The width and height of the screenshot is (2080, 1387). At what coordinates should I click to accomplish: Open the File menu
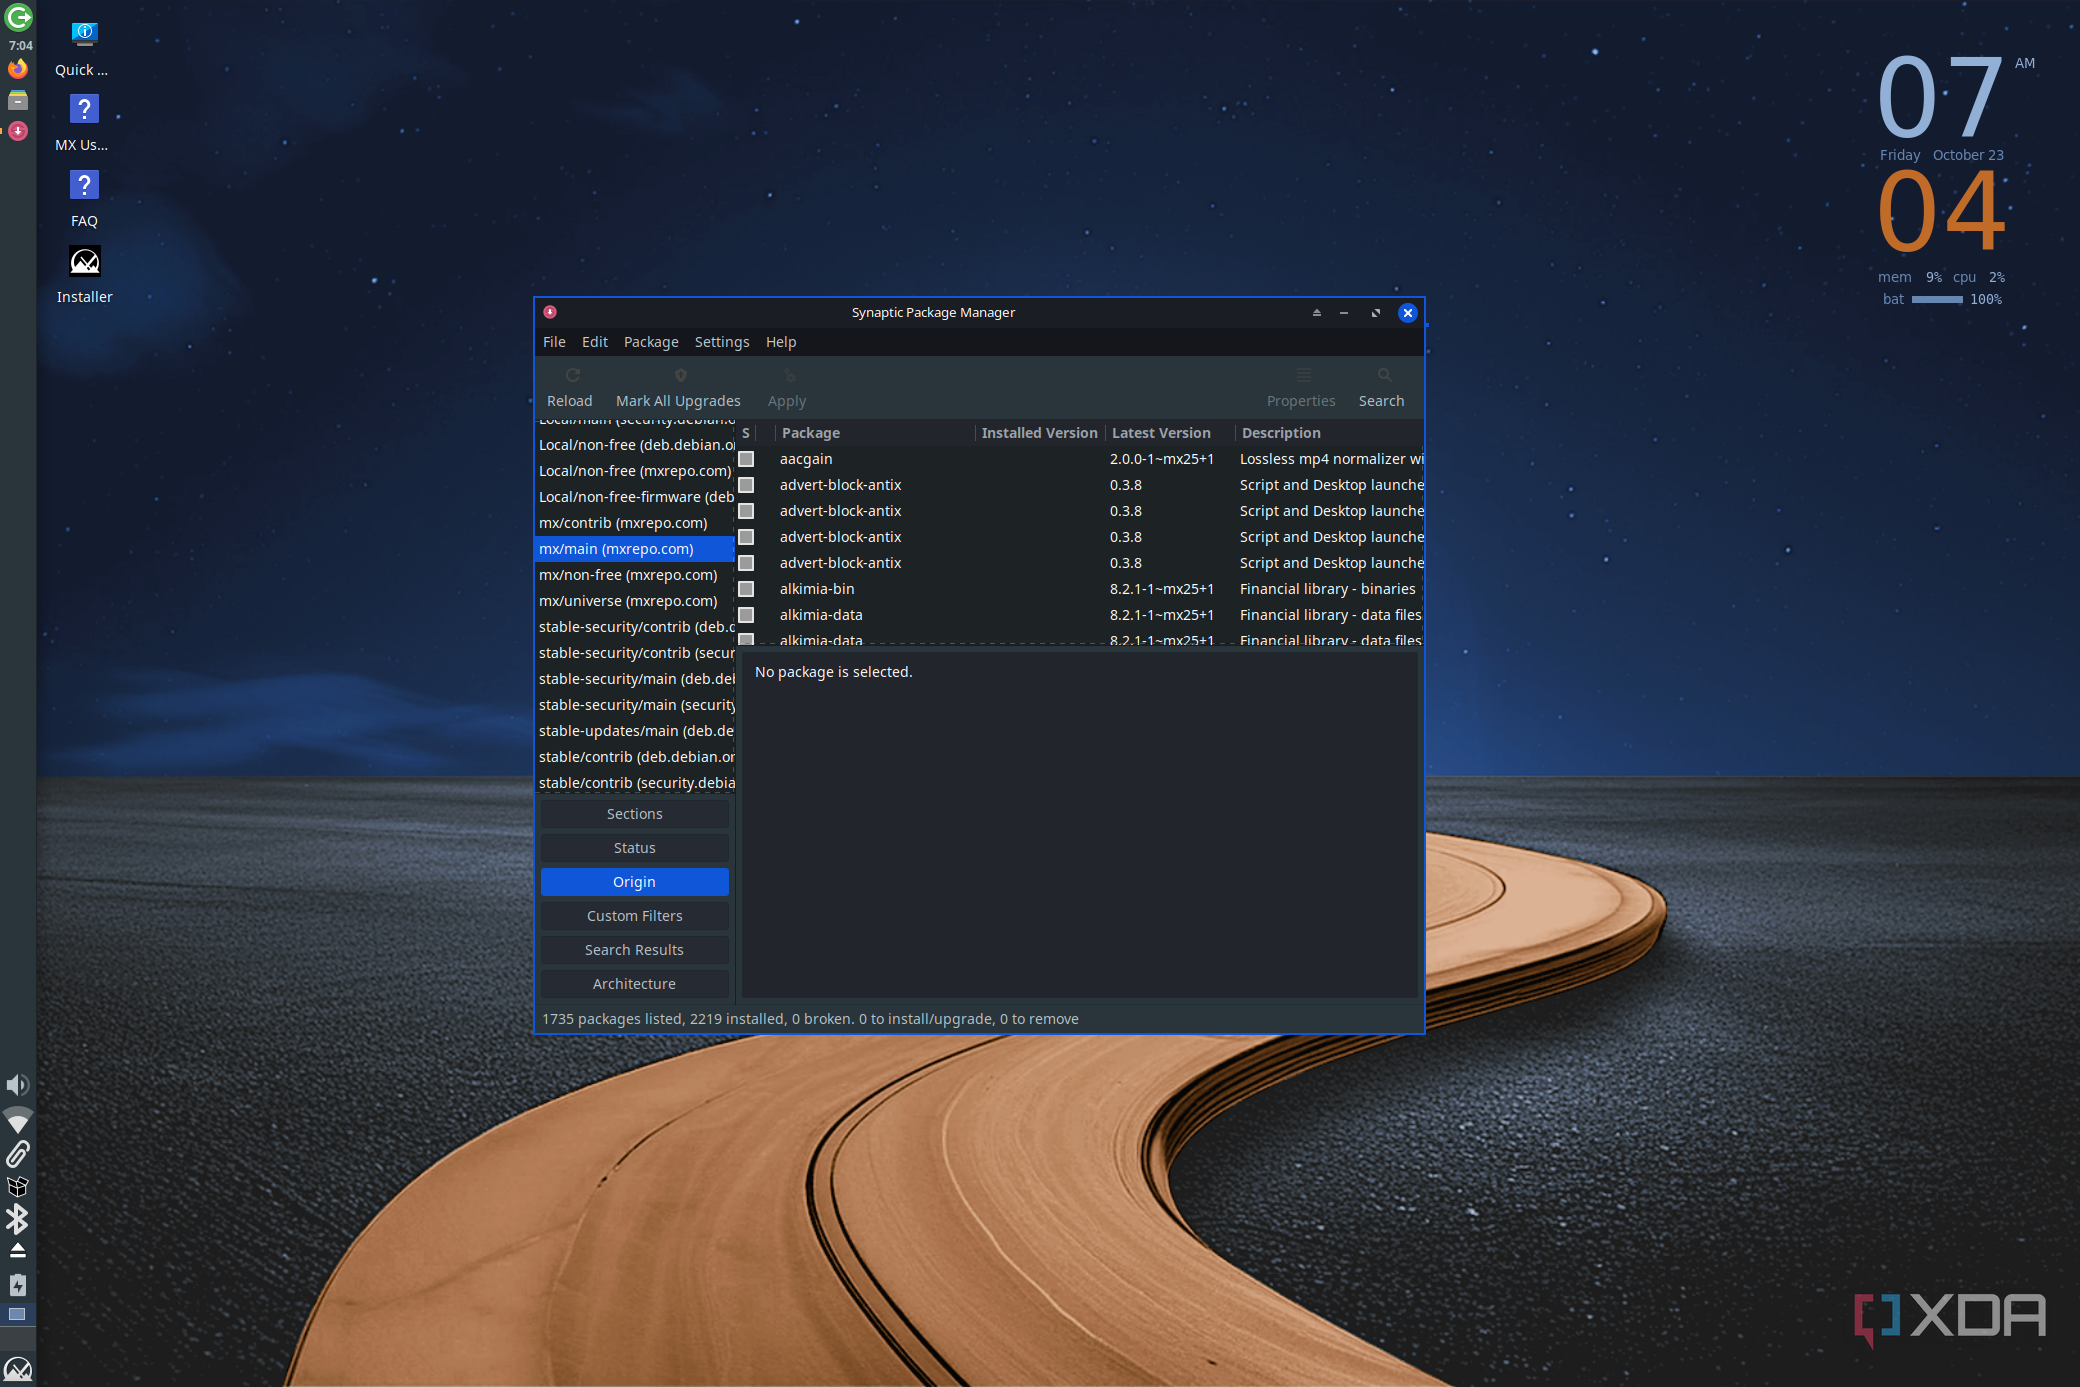[x=554, y=342]
